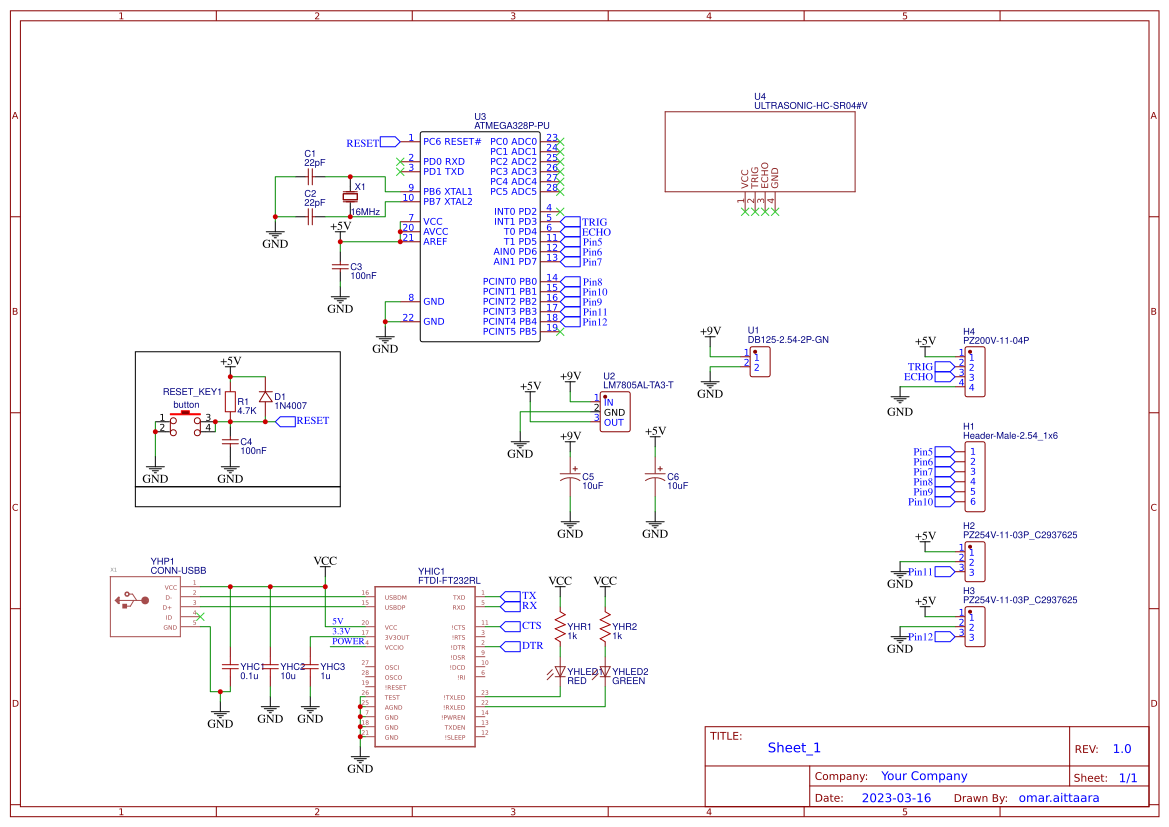Click the RESET_KEY1 push button symbol

pos(186,424)
